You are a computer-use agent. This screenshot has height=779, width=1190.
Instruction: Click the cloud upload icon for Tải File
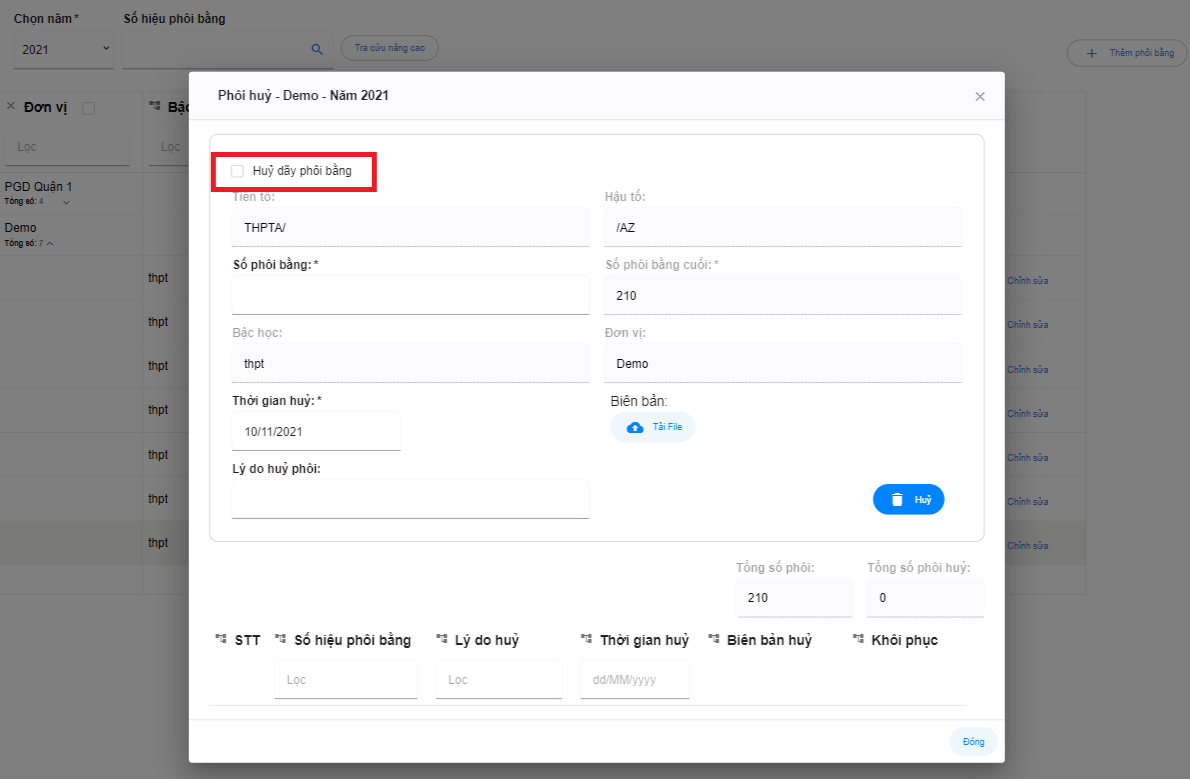(635, 427)
